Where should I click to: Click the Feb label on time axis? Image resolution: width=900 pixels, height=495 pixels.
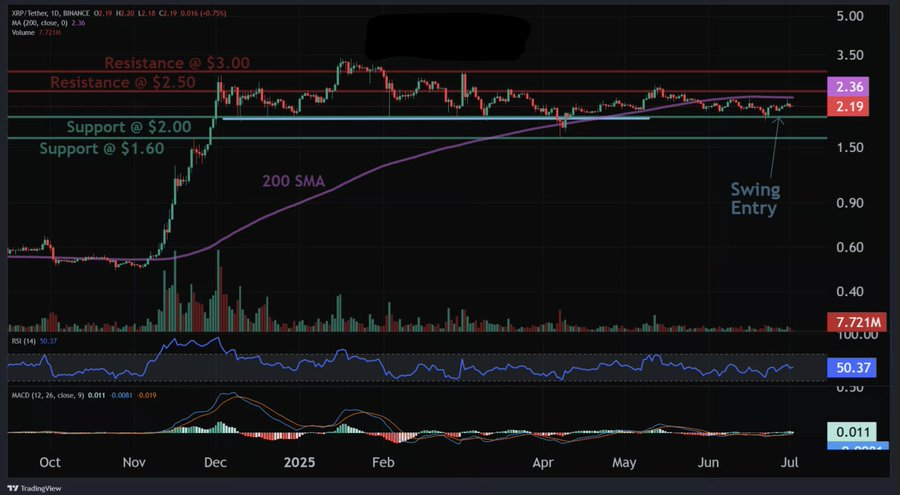click(x=383, y=462)
